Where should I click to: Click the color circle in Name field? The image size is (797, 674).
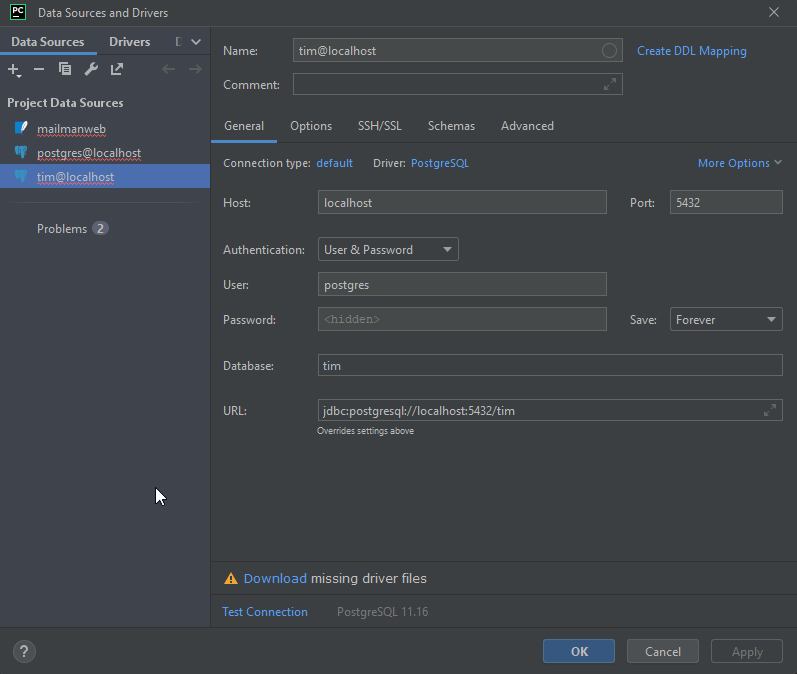(x=609, y=50)
